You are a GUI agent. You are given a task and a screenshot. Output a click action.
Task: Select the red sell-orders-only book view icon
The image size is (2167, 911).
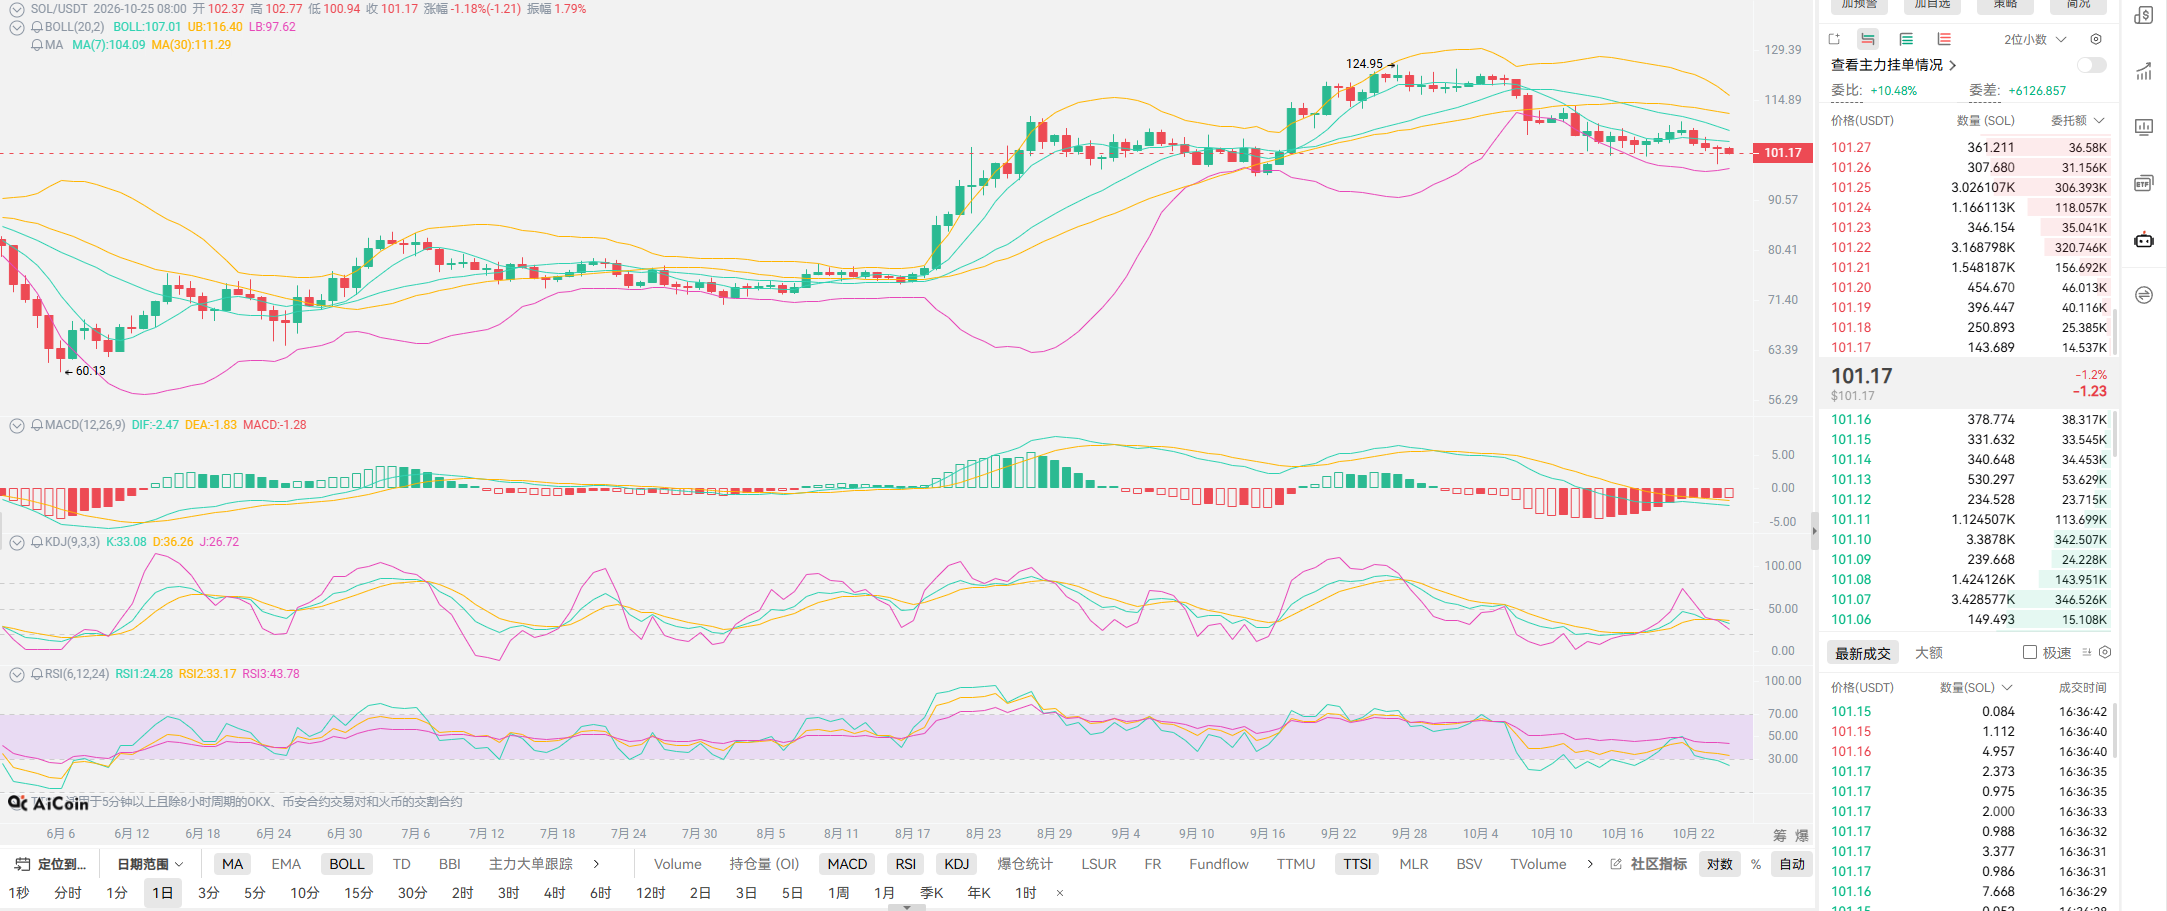coord(1944,39)
